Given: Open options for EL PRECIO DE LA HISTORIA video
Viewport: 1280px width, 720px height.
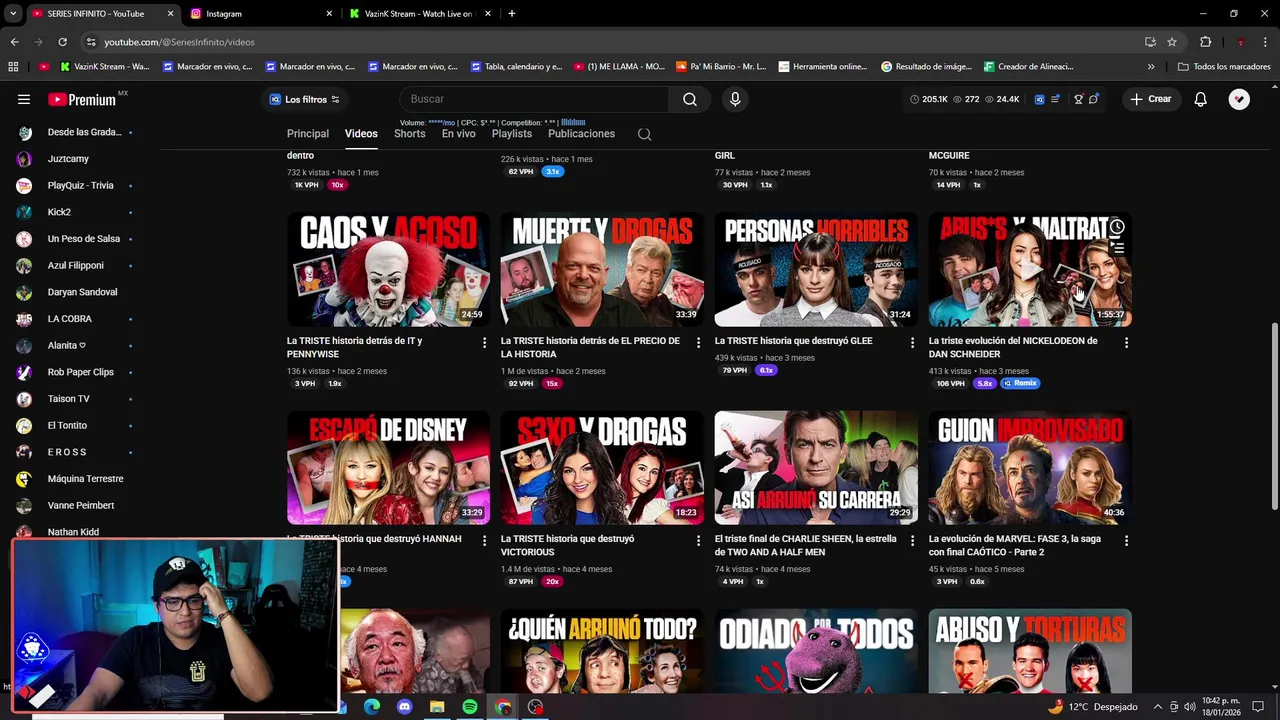Looking at the screenshot, I should point(698,342).
